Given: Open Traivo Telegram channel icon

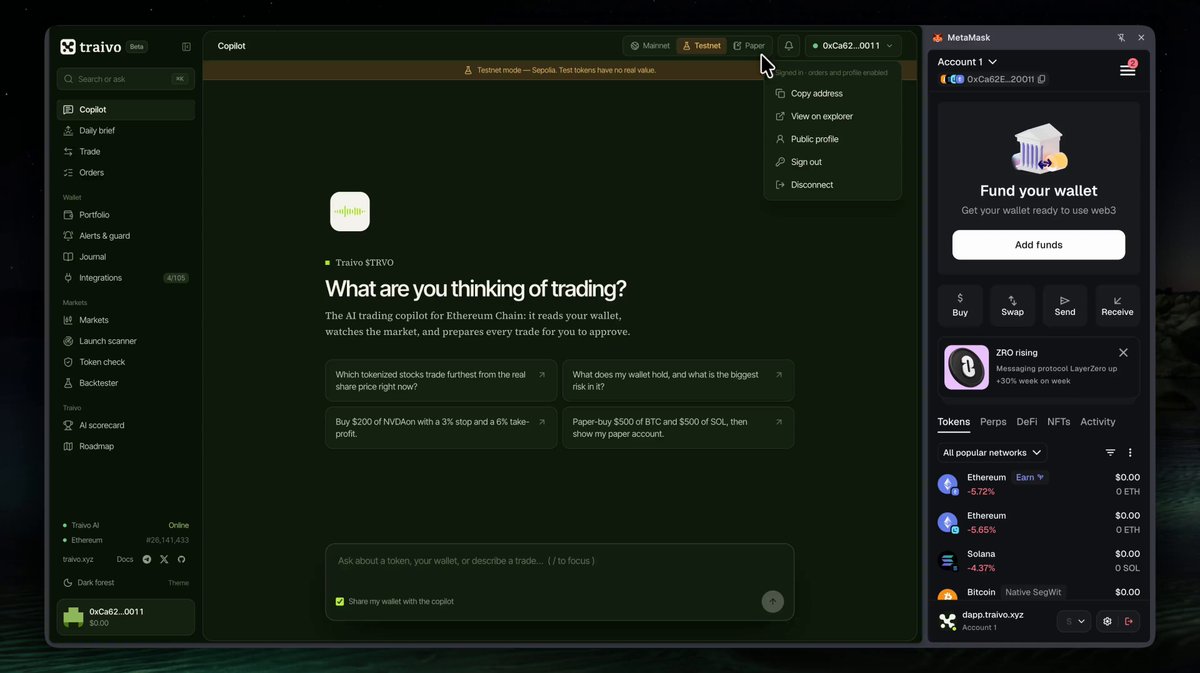Looking at the screenshot, I should [147, 559].
